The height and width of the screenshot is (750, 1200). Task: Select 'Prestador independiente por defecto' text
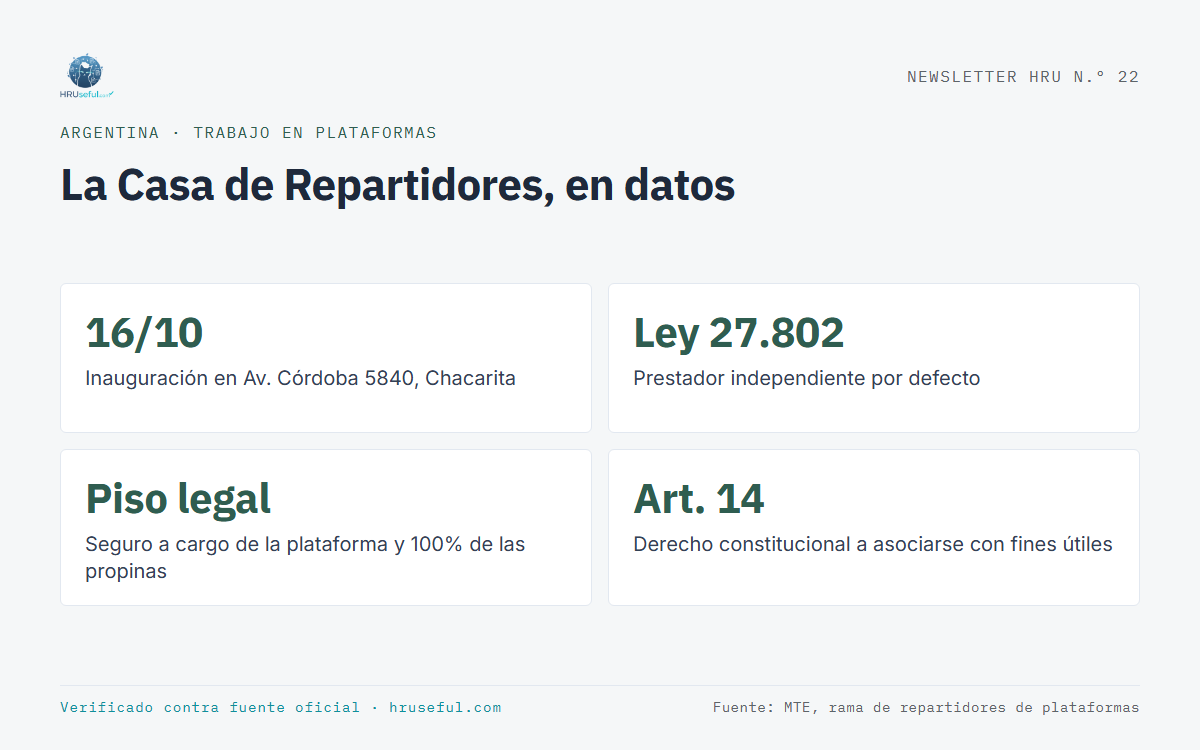pos(807,379)
